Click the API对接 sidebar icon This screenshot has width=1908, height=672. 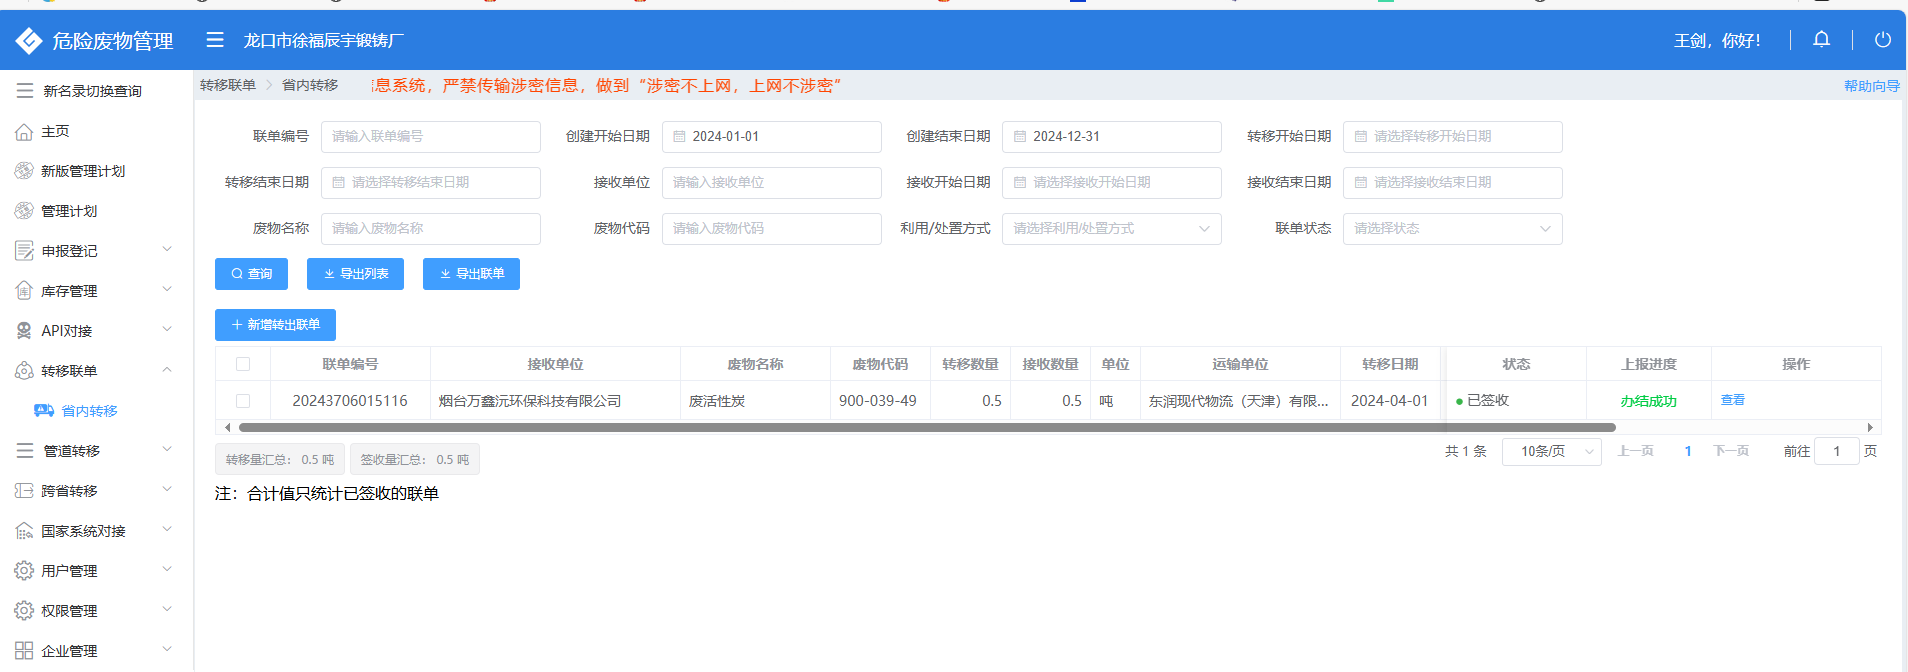coord(24,331)
